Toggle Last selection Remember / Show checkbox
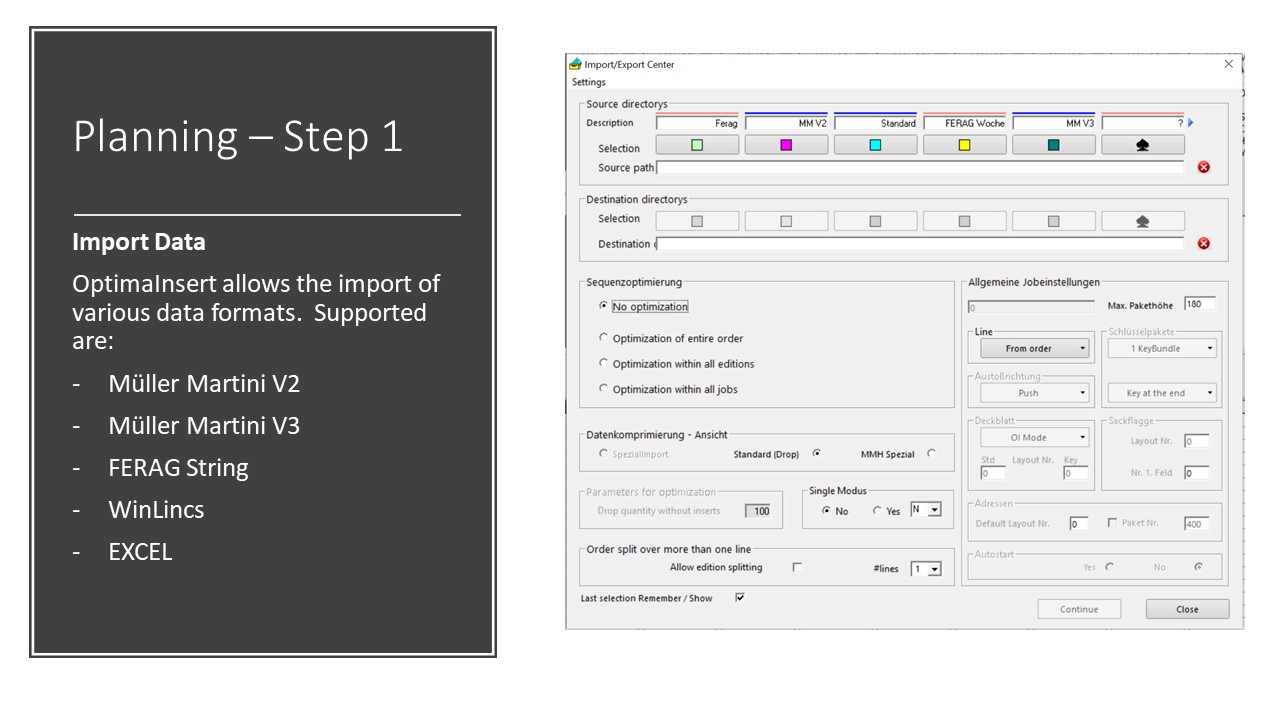The image size is (1280, 720). point(740,597)
